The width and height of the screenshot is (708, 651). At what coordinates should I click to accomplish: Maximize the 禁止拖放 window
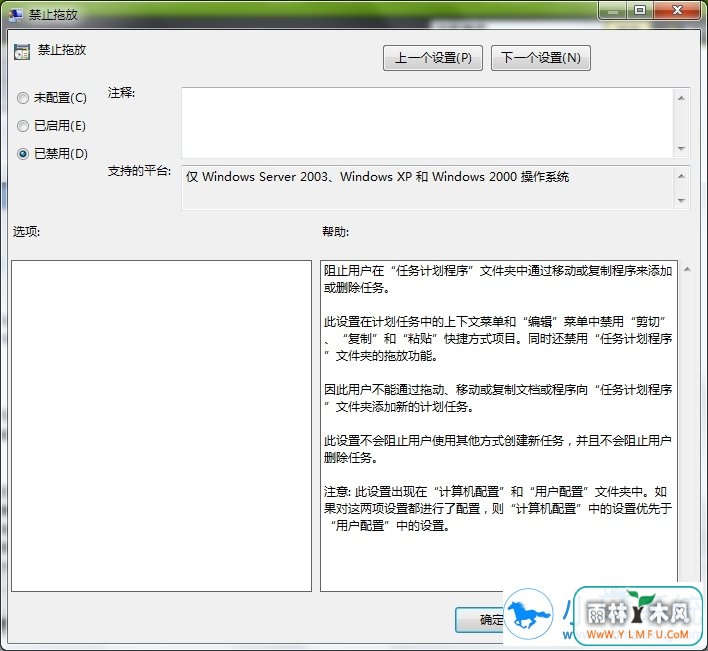(640, 11)
